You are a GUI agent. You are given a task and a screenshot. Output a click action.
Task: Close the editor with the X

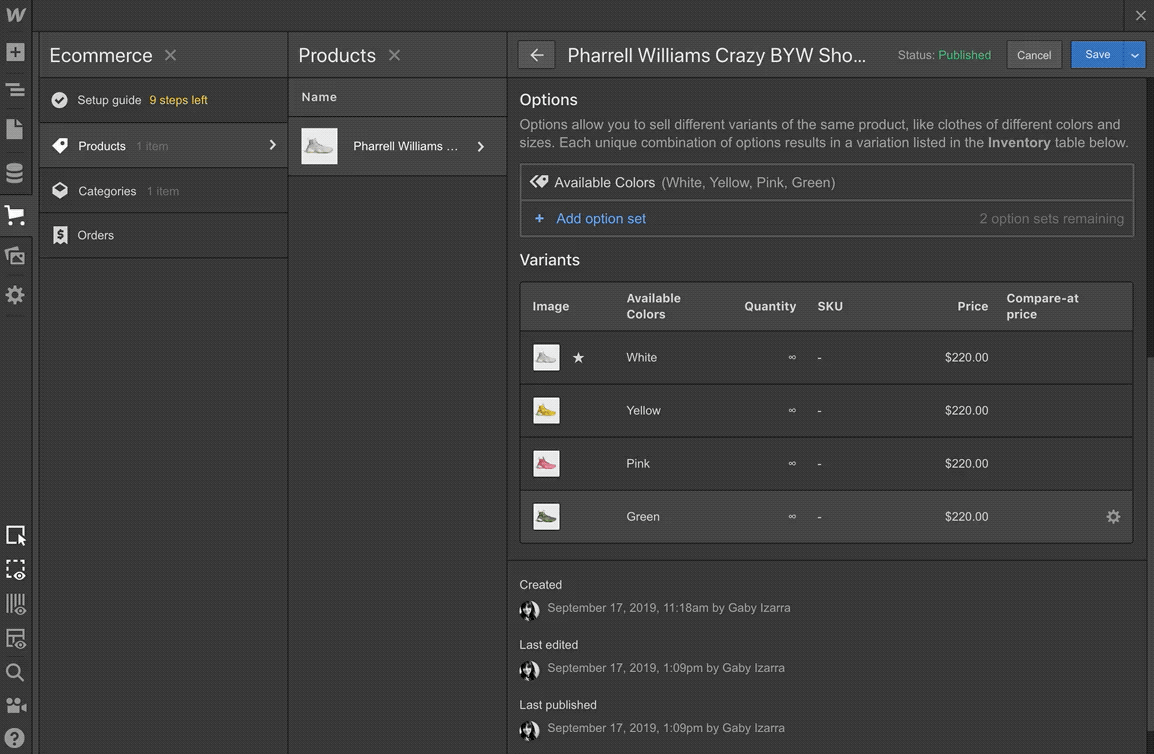point(1140,15)
